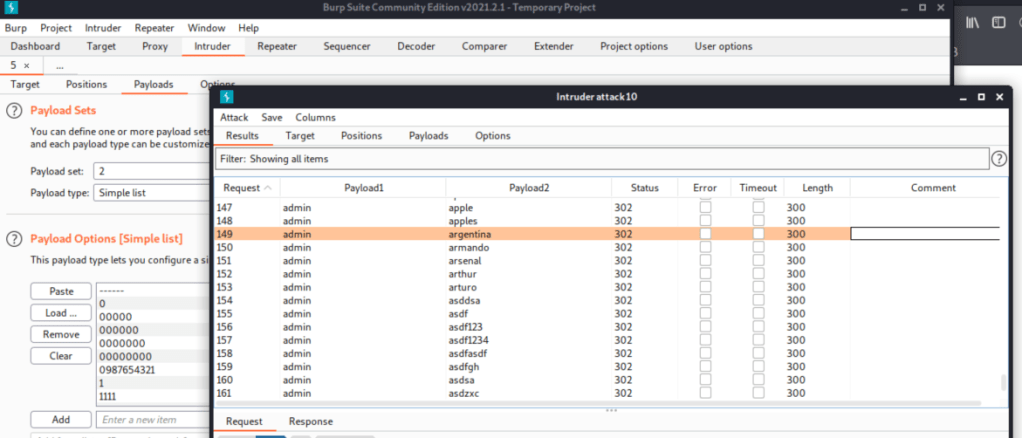Image resolution: width=1022 pixels, height=438 pixels.
Task: Open the Columns menu in attack window
Action: click(315, 117)
